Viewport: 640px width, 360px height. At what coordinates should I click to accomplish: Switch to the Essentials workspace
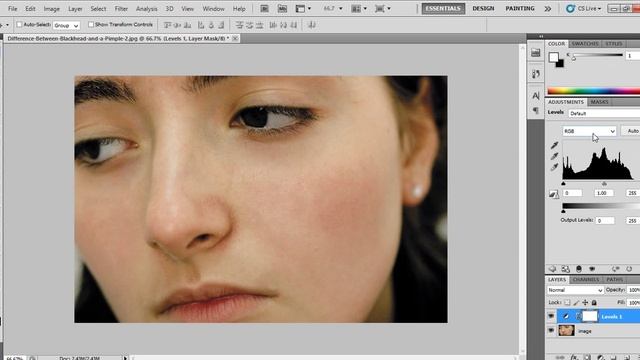443,9
